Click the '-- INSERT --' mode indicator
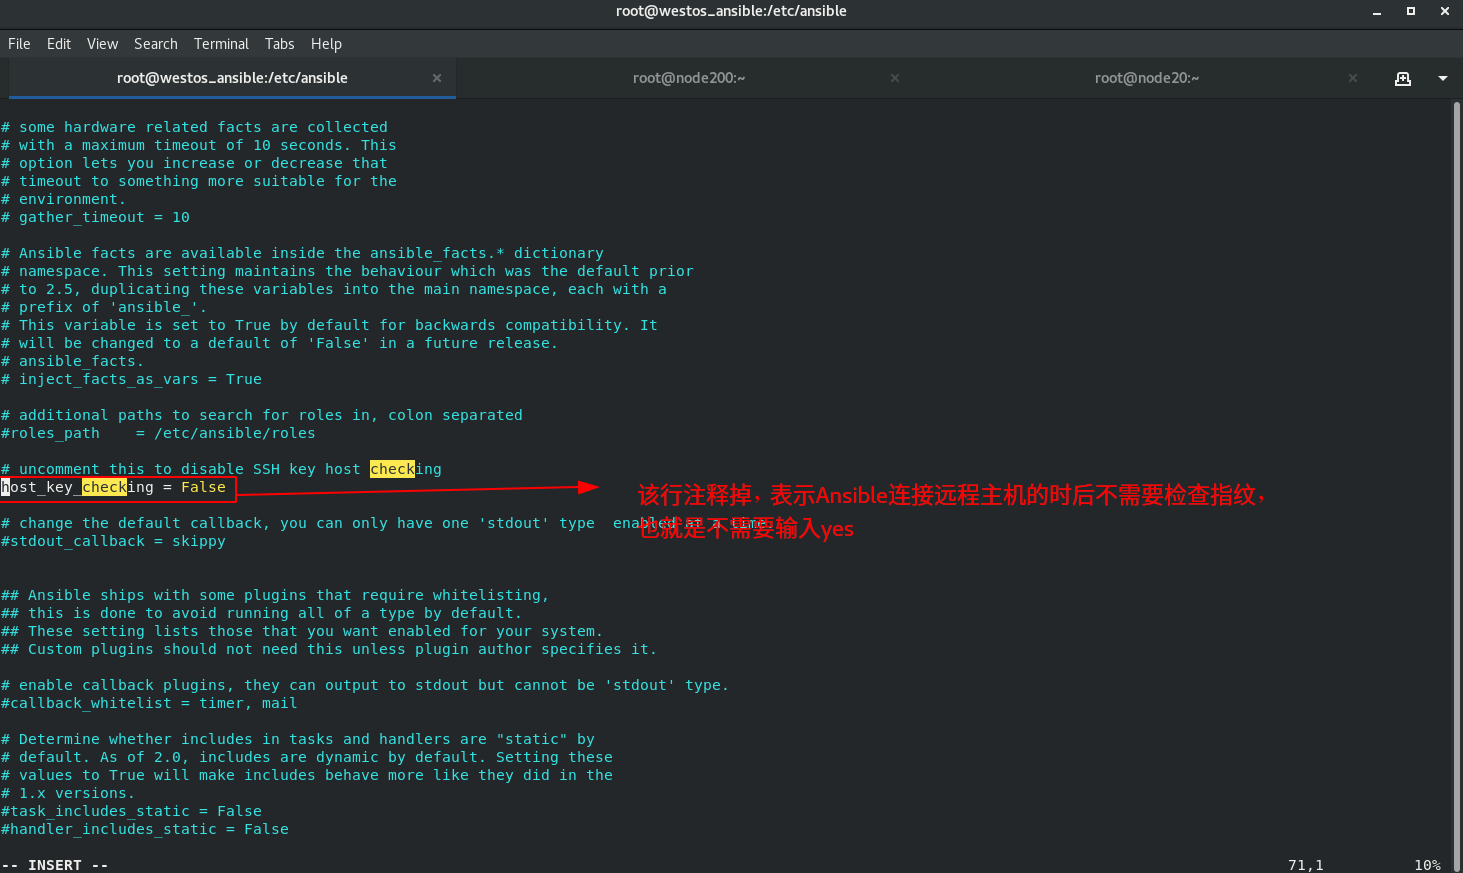Viewport: 1463px width, 873px height. click(55, 865)
